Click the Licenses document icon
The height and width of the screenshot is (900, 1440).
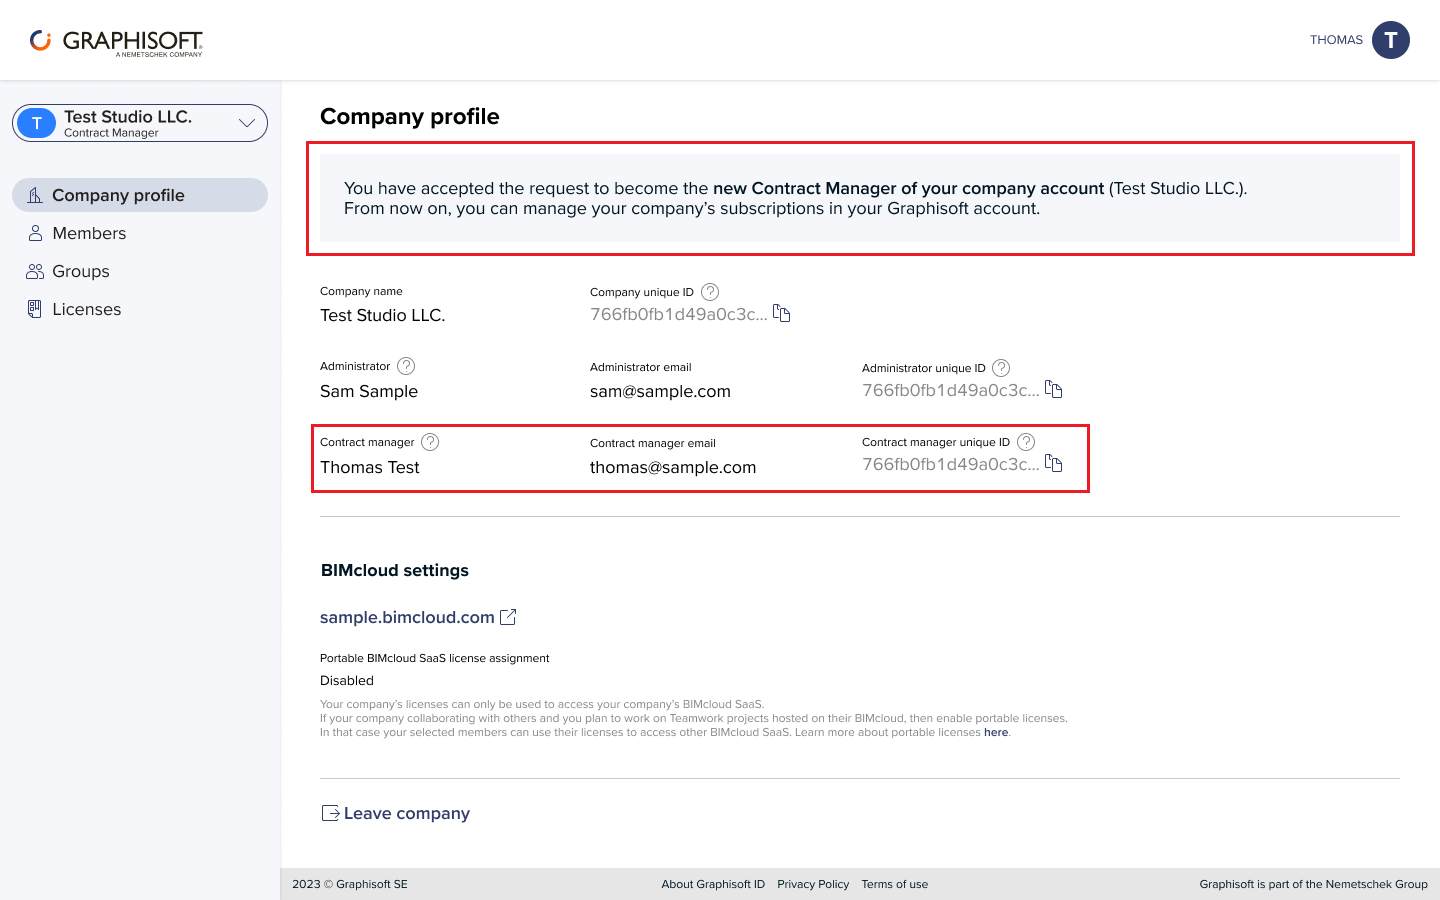(35, 309)
